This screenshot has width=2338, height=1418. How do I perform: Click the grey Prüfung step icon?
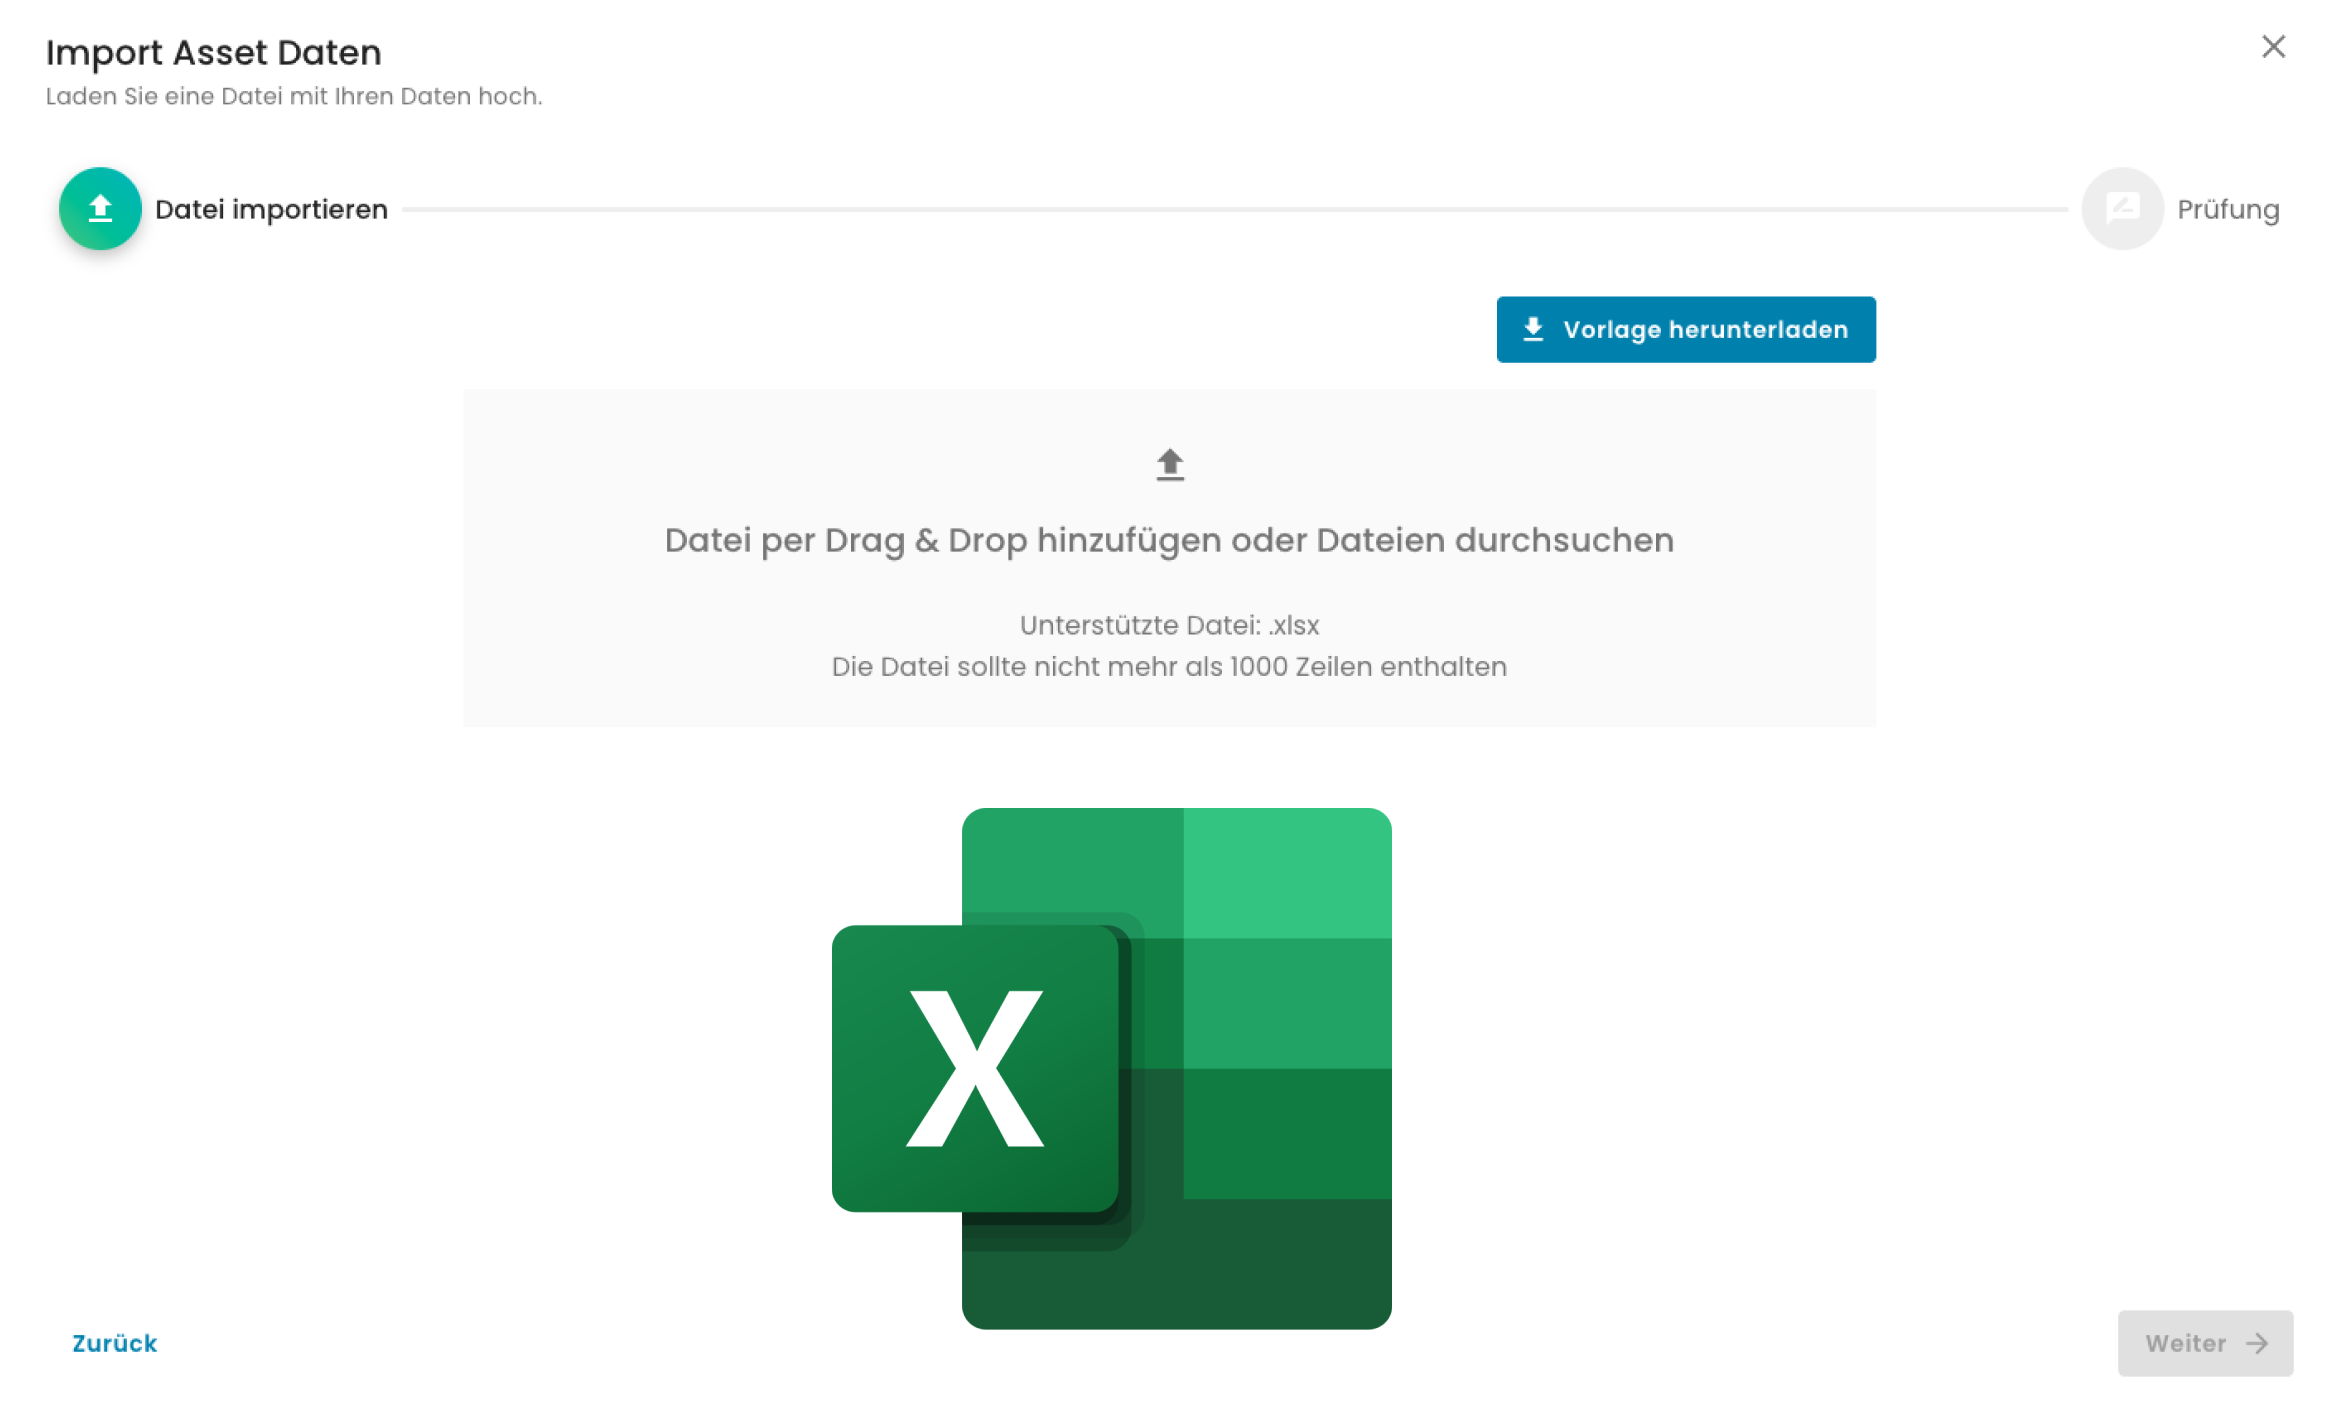tap(2122, 209)
